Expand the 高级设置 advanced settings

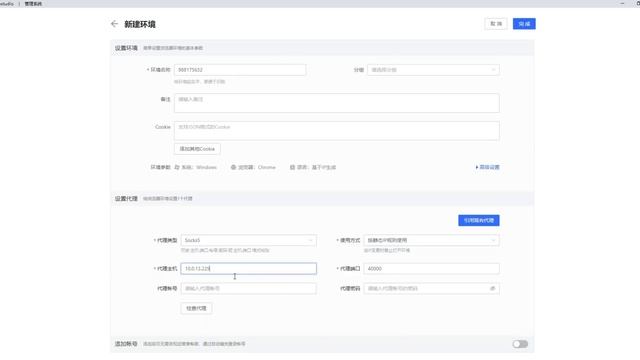click(487, 167)
